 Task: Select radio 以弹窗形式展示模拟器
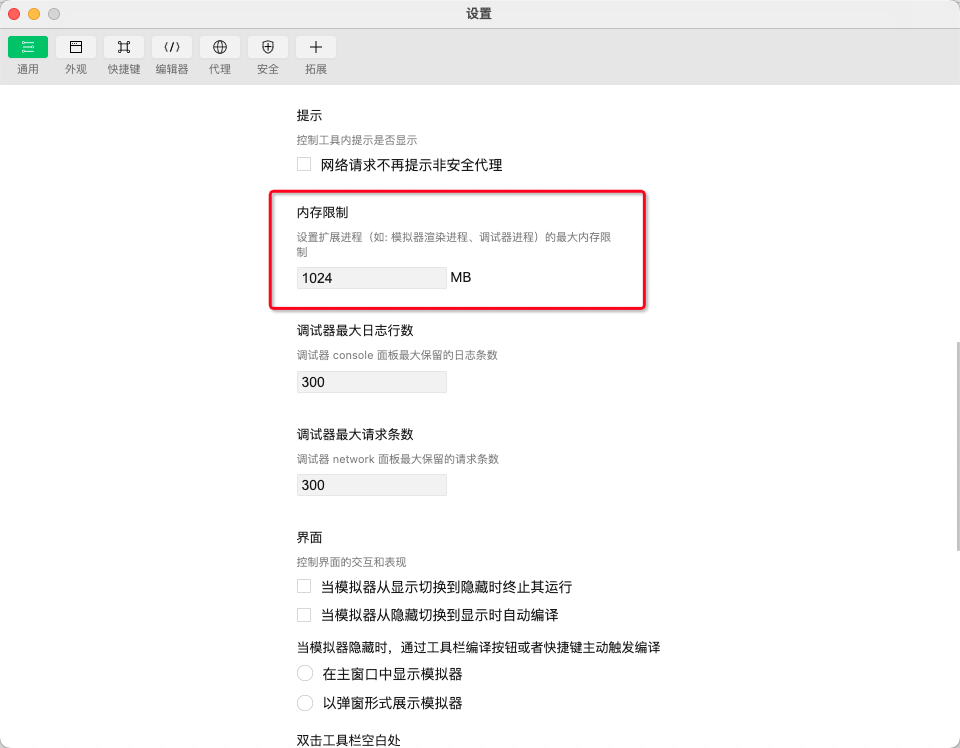pyautogui.click(x=305, y=703)
